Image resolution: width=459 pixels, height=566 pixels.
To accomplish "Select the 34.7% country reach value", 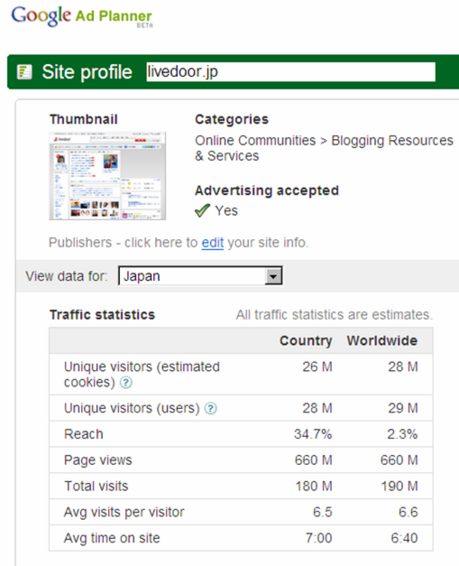I will coord(313,434).
